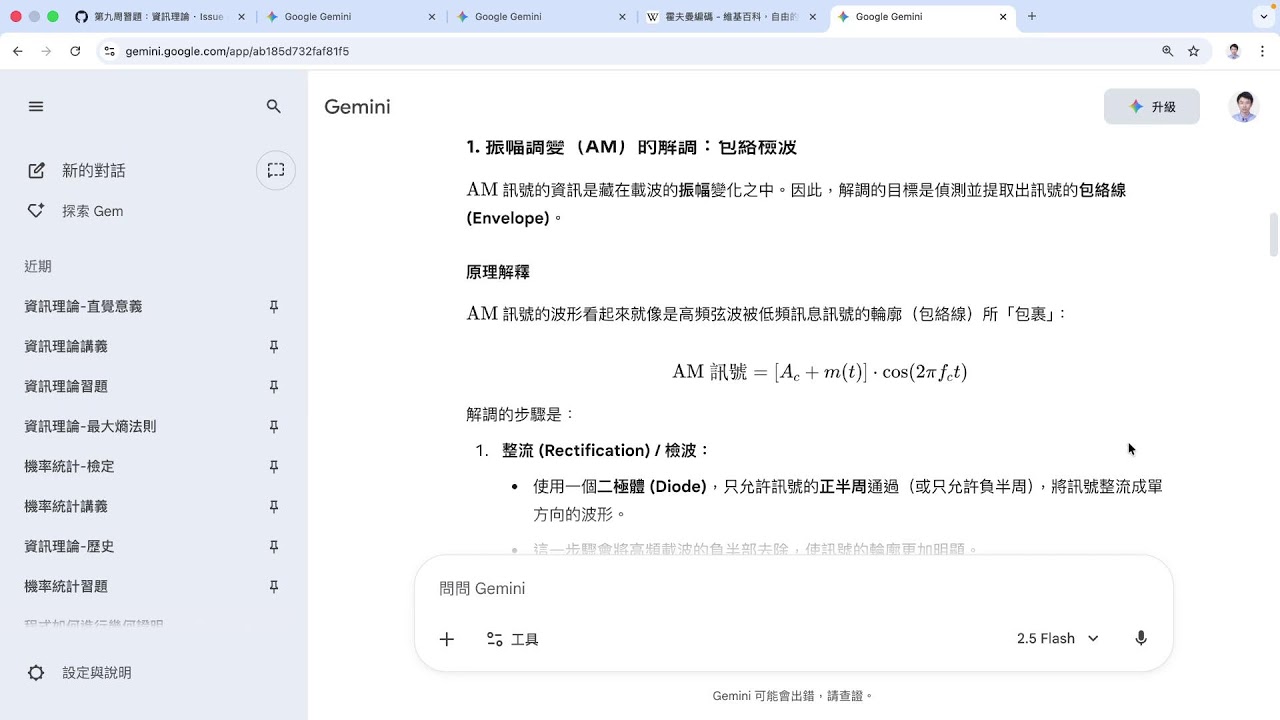This screenshot has height=720, width=1280.
Task: Click the browser back arrow
Action: click(x=18, y=51)
